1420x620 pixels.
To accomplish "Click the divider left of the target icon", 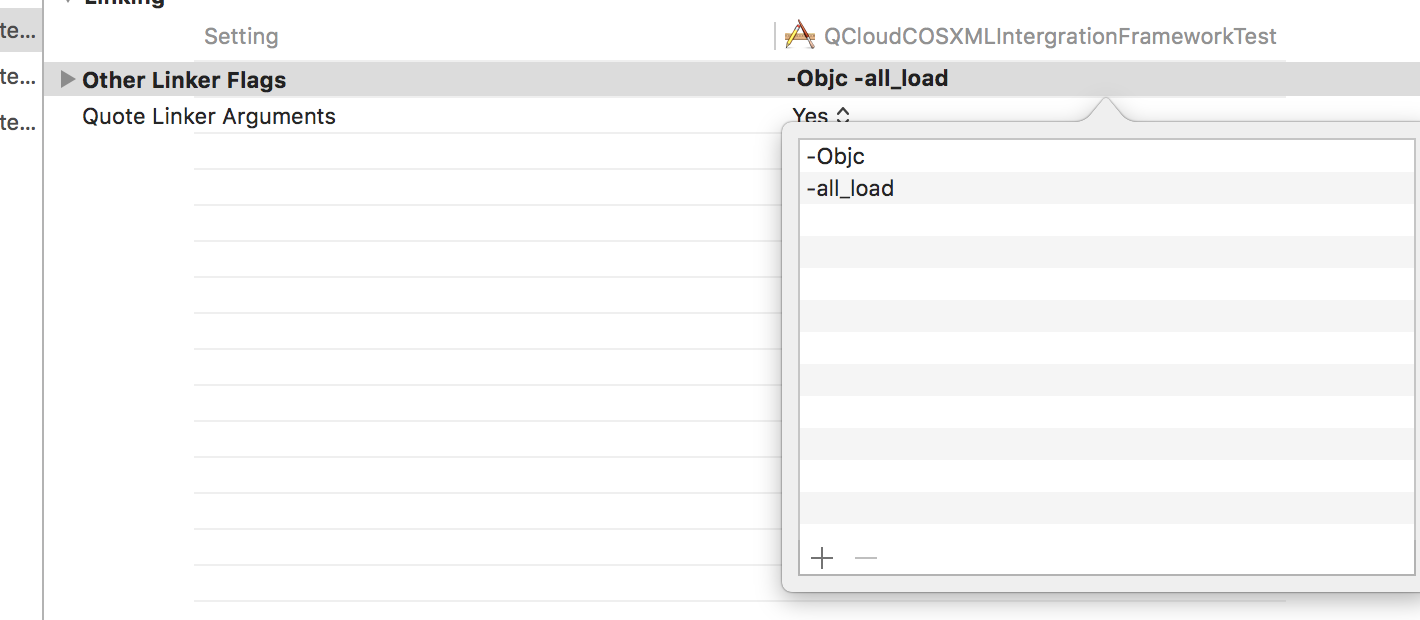I will [x=776, y=36].
